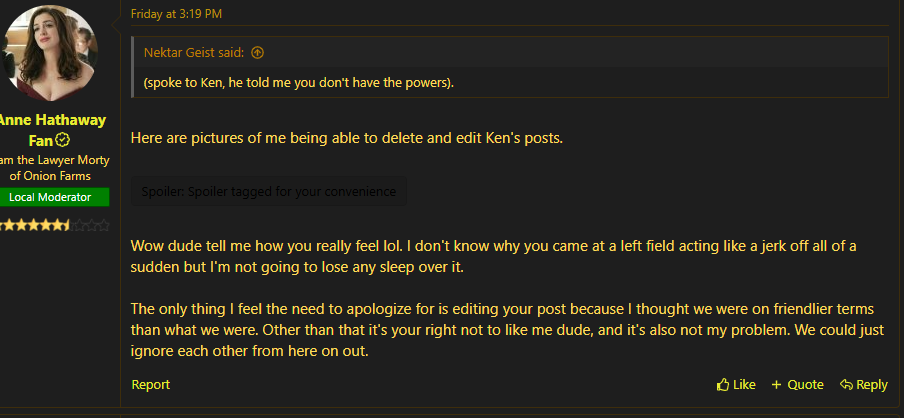Click the sentence about deleting Ken's posts
The width and height of the screenshot is (904, 418).
346,138
